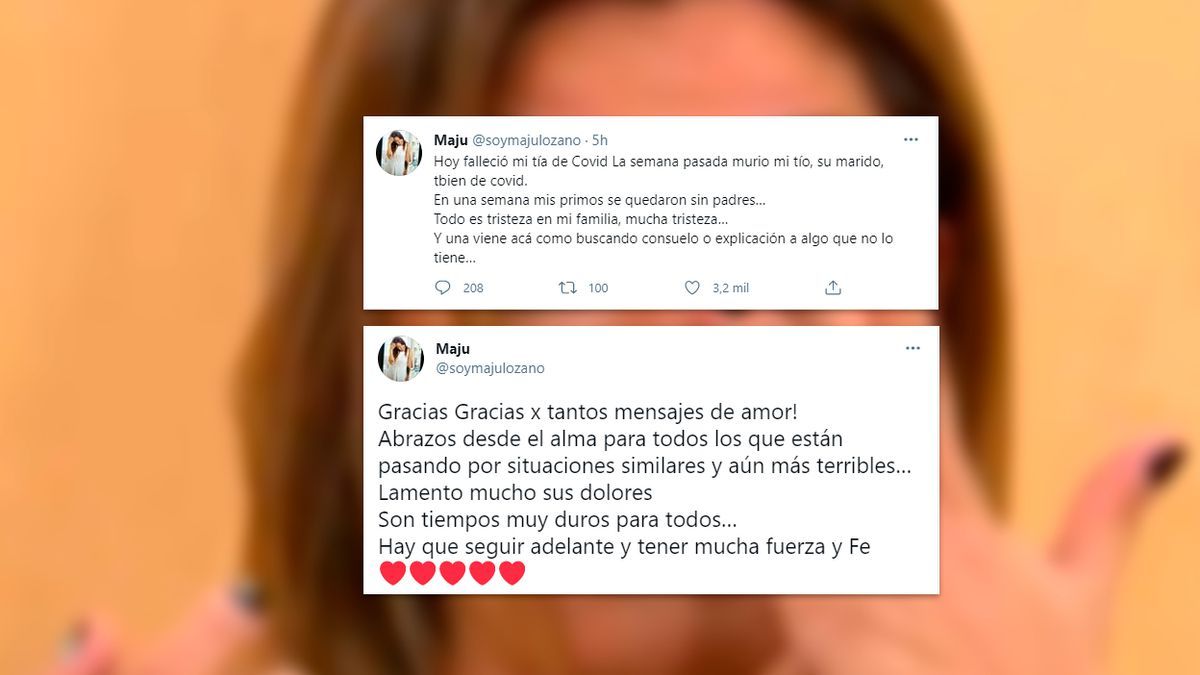
Task: Click the retweet icon on first tweet
Action: pyautogui.click(x=567, y=288)
